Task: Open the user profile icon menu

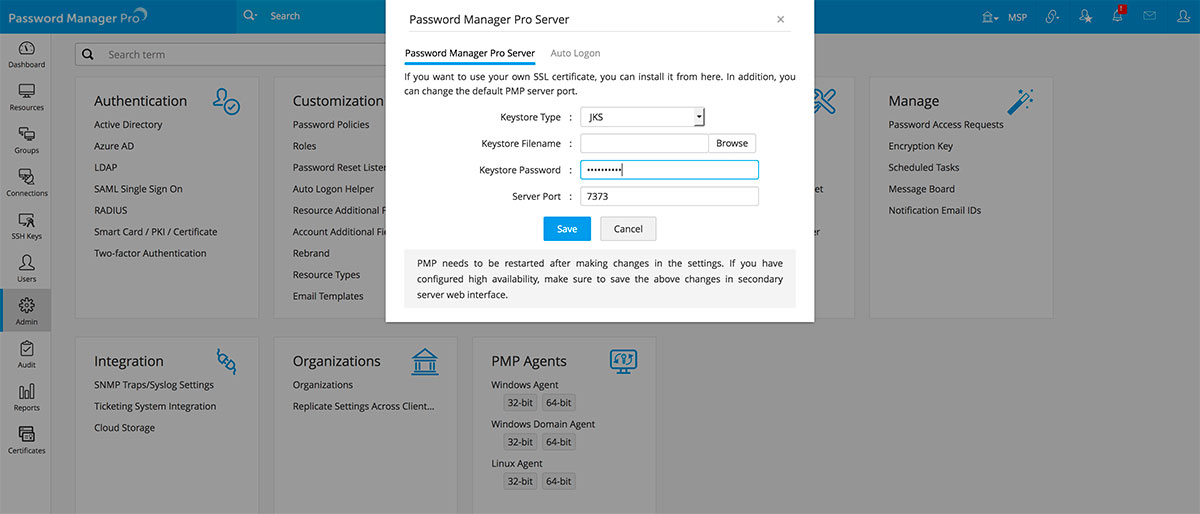Action: (x=1182, y=16)
